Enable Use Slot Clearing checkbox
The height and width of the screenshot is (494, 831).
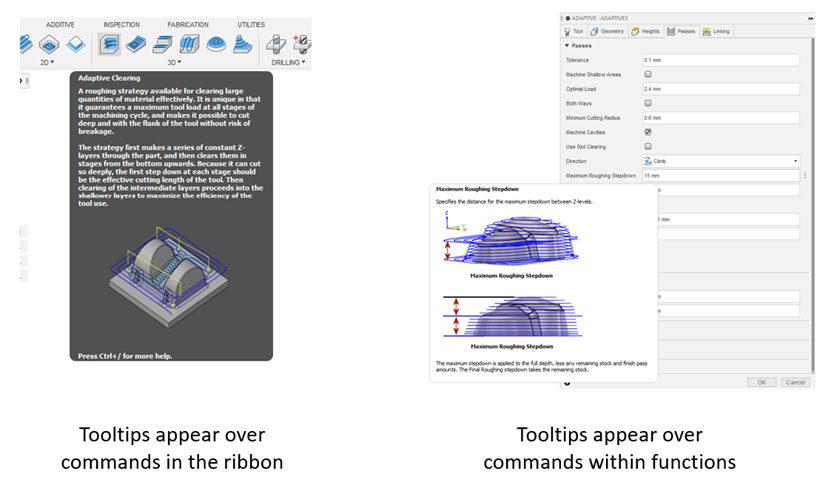pyautogui.click(x=648, y=146)
